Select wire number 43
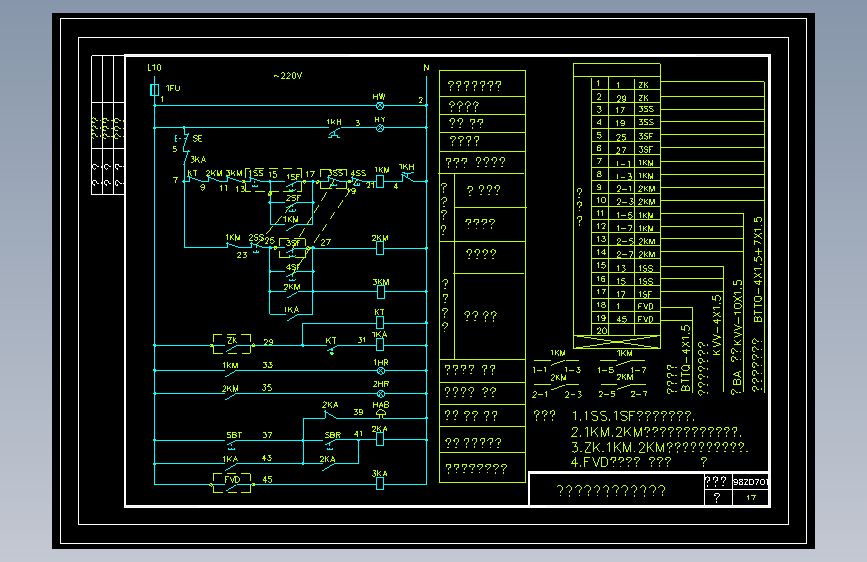 [x=267, y=458]
